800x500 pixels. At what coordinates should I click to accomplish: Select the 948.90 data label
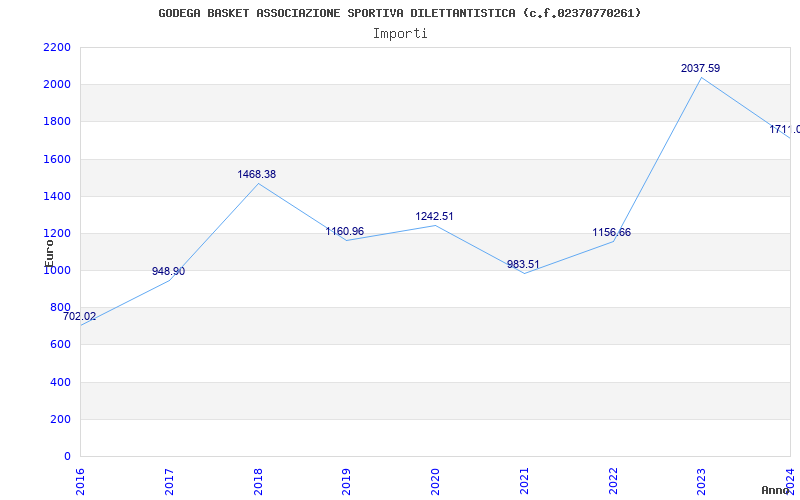[168, 271]
